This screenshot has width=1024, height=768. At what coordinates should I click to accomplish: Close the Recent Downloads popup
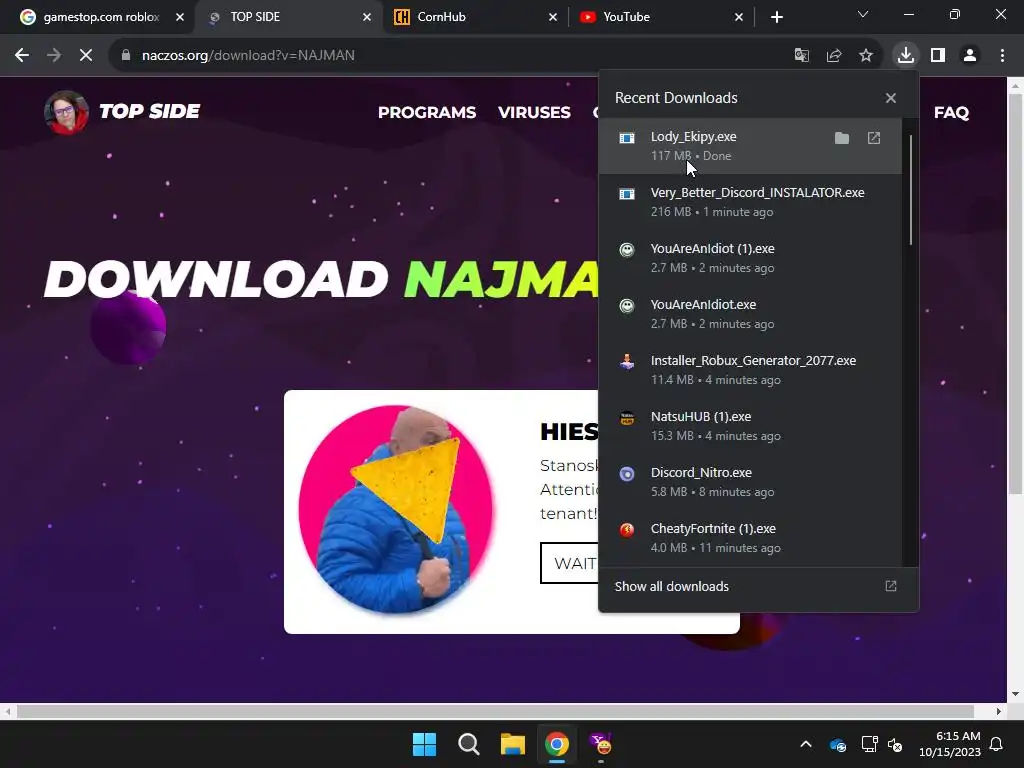point(891,98)
